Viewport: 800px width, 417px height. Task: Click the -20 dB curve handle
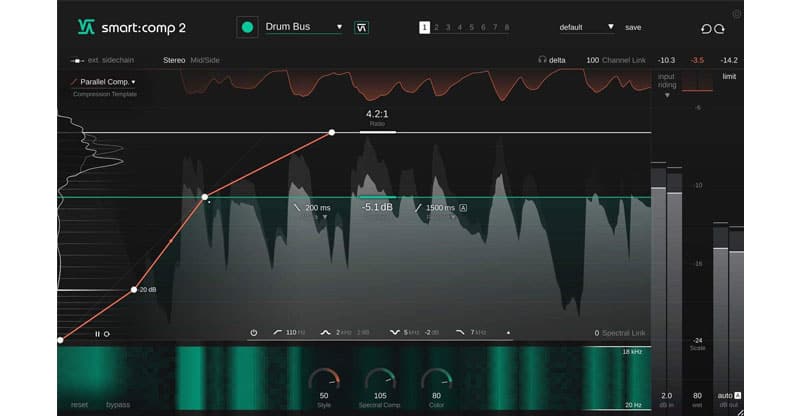click(x=134, y=289)
